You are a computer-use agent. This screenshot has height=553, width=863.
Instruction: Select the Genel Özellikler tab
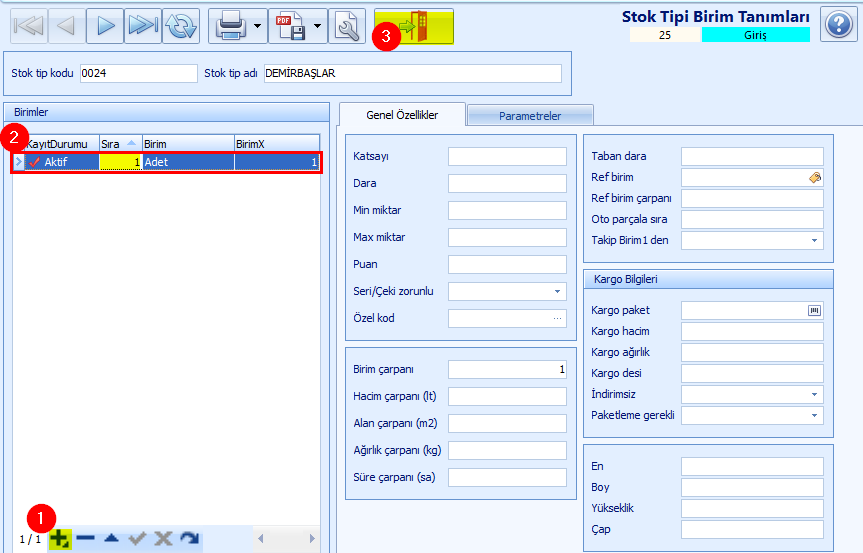coord(402,115)
